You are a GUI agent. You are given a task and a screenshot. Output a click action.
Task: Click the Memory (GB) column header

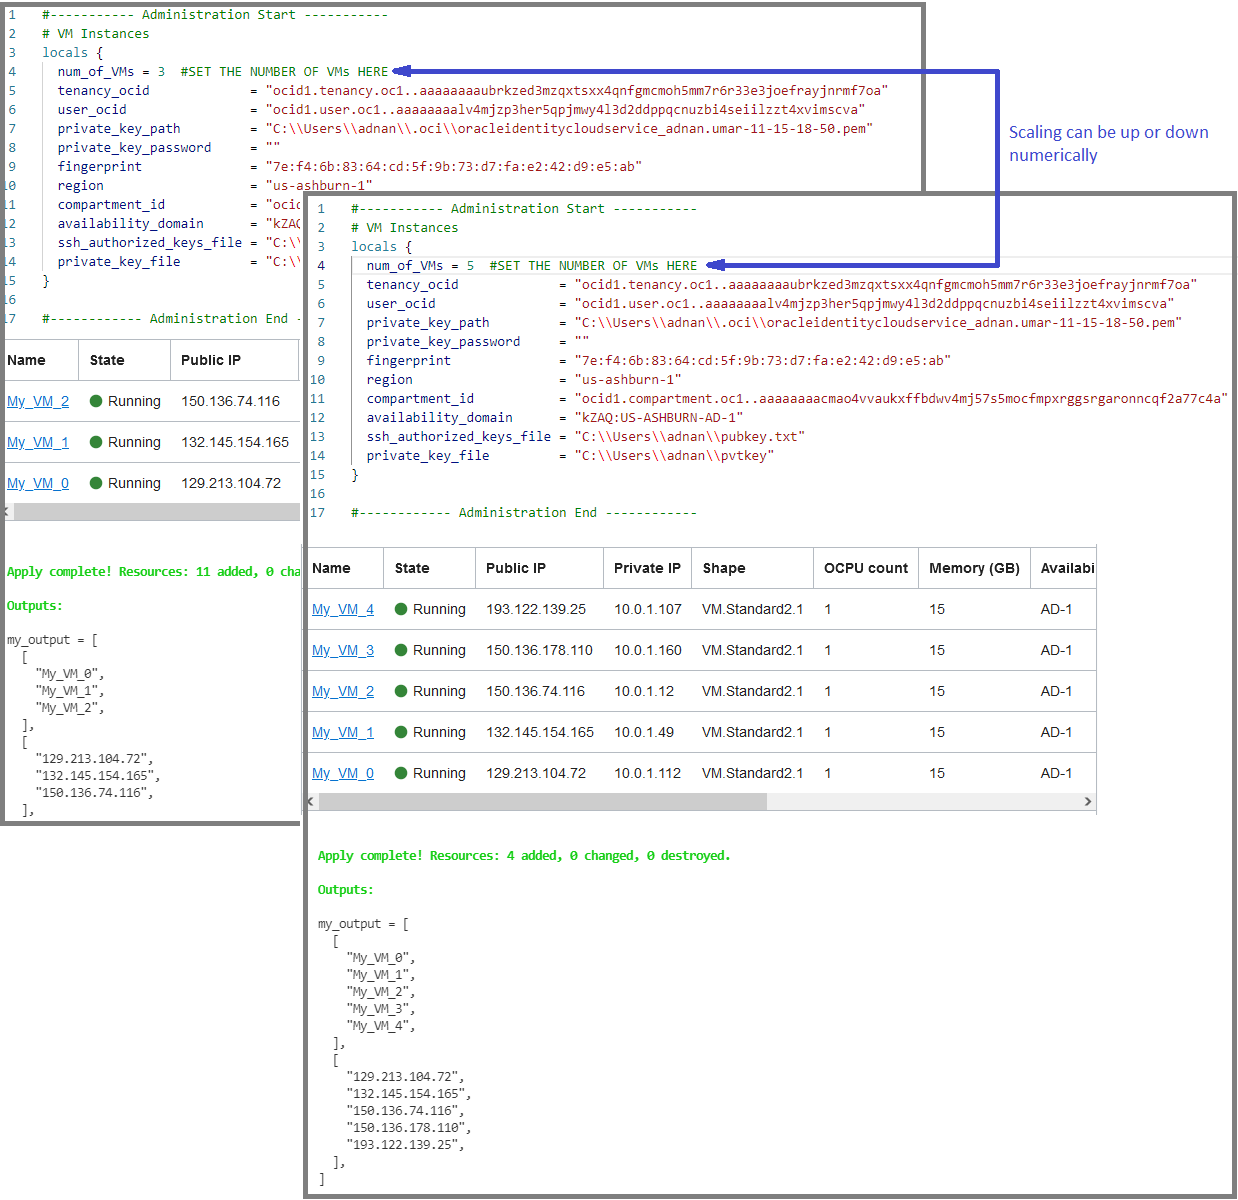click(x=973, y=568)
